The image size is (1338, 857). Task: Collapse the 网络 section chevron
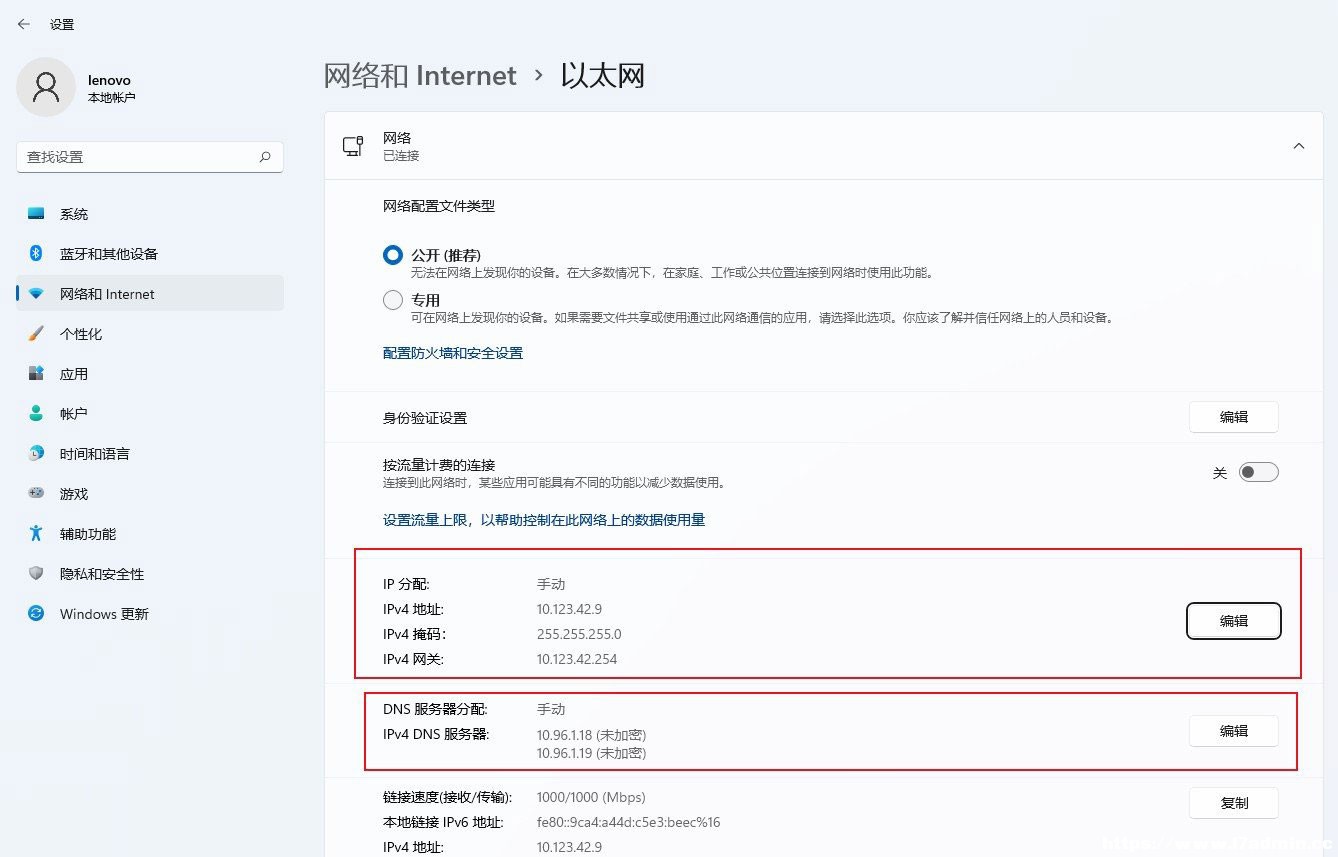click(x=1299, y=146)
